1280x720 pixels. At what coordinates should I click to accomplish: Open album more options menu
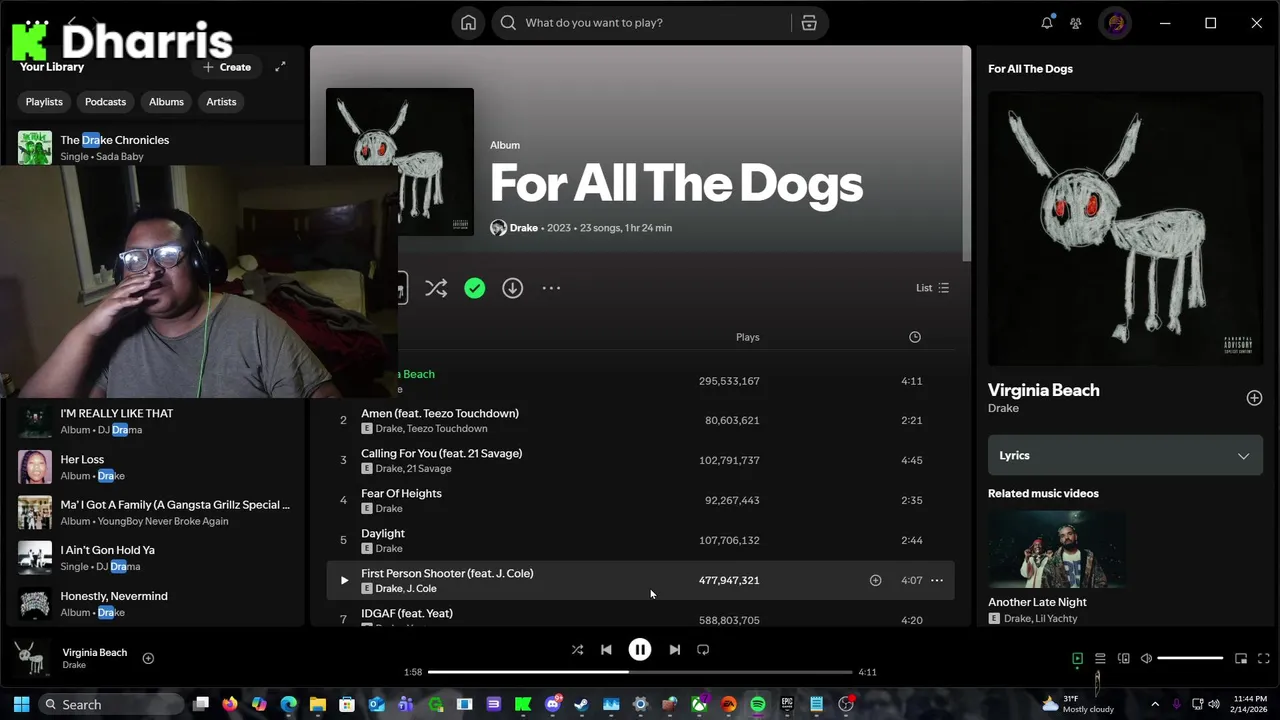coord(551,288)
